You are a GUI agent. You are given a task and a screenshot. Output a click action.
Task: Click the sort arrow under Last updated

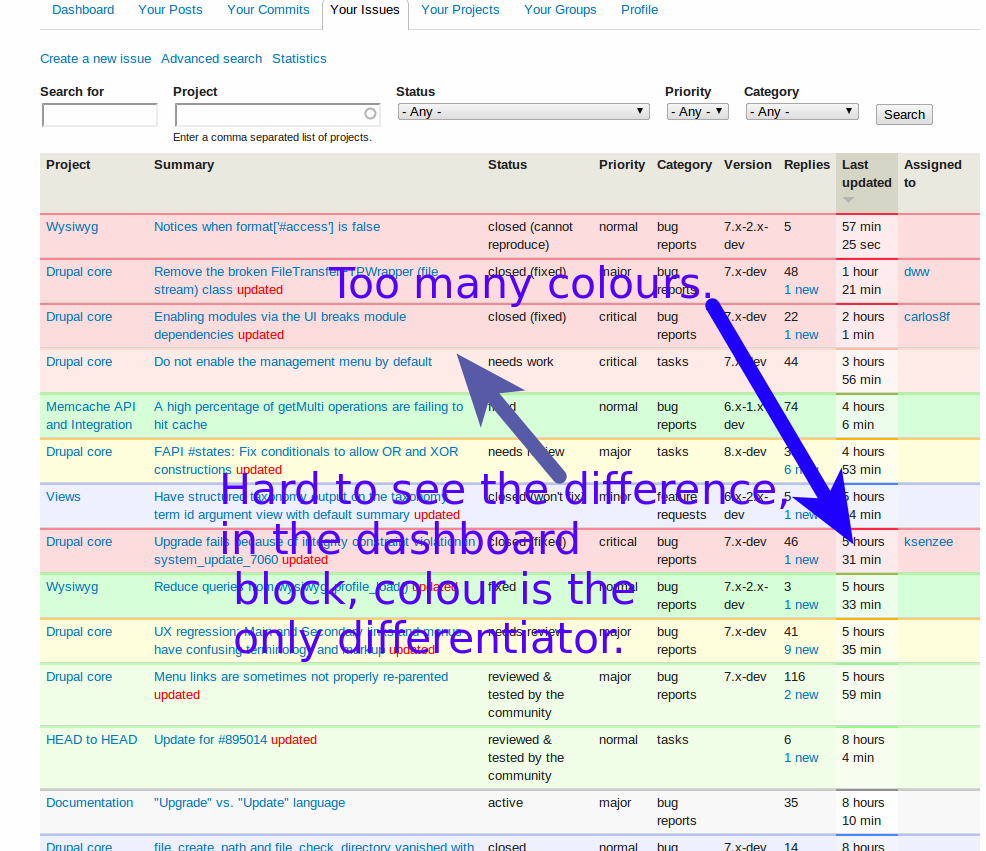pyautogui.click(x=849, y=200)
